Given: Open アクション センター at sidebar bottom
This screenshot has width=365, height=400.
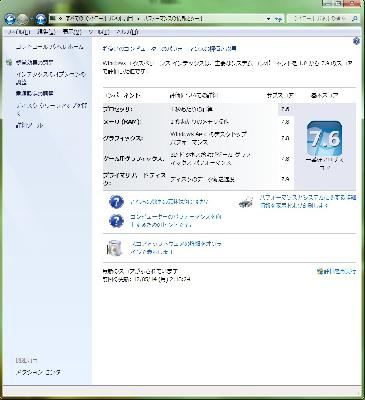Looking at the screenshot, I should 38,372.
